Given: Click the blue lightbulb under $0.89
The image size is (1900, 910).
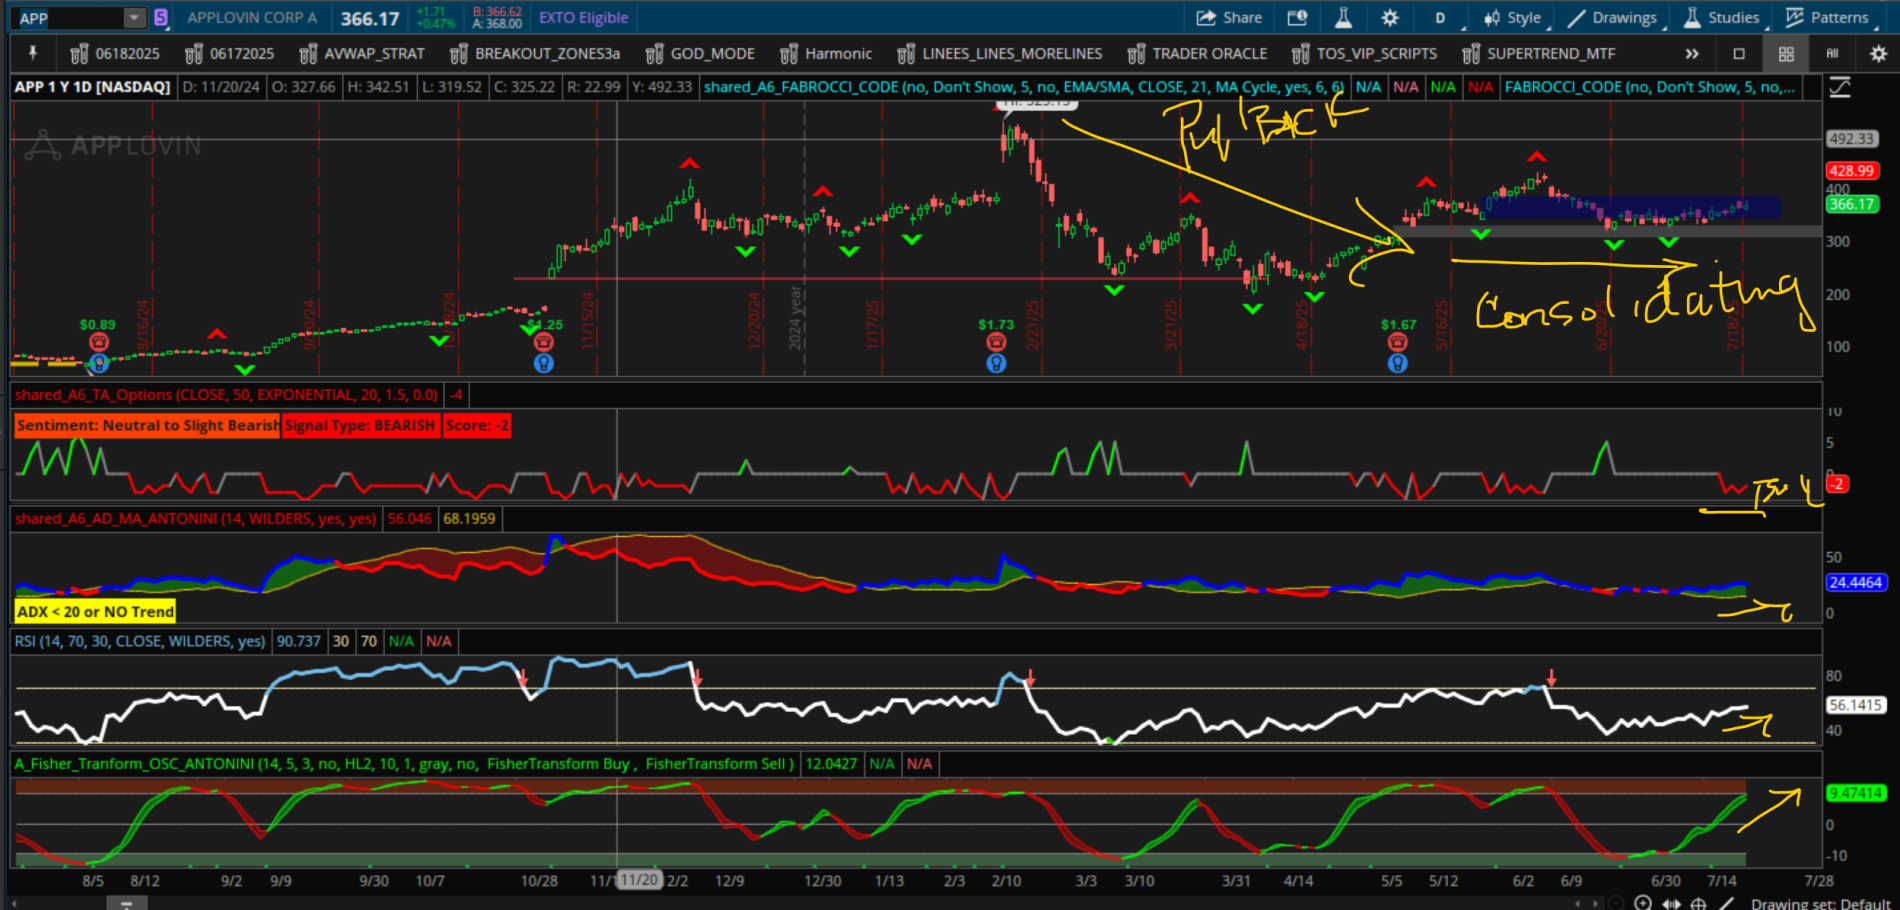Looking at the screenshot, I should coord(98,364).
